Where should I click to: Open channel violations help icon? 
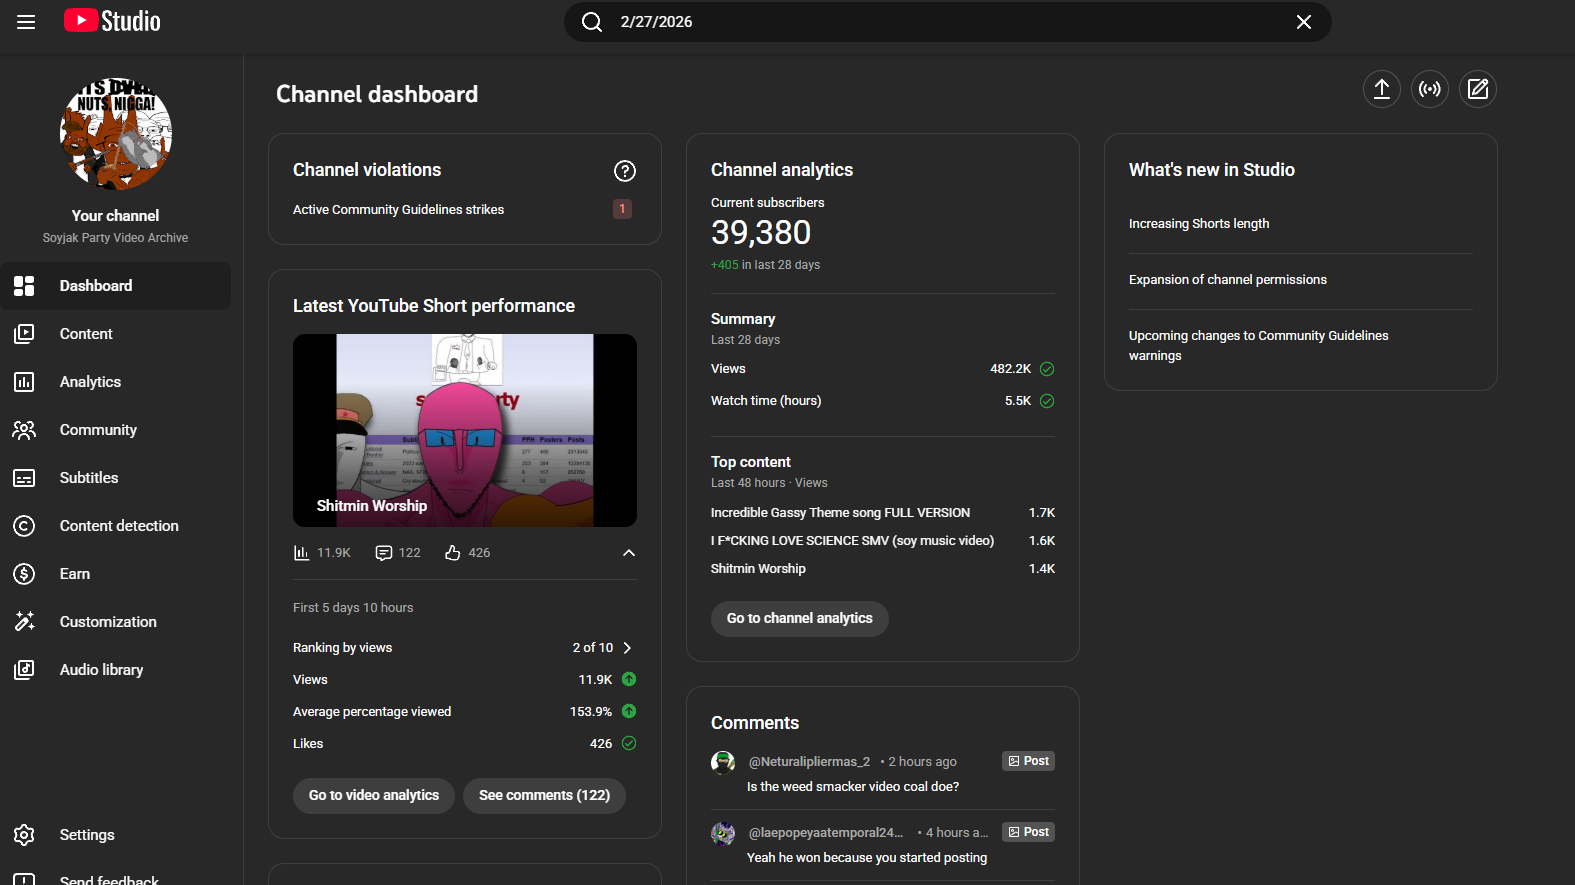(x=624, y=171)
